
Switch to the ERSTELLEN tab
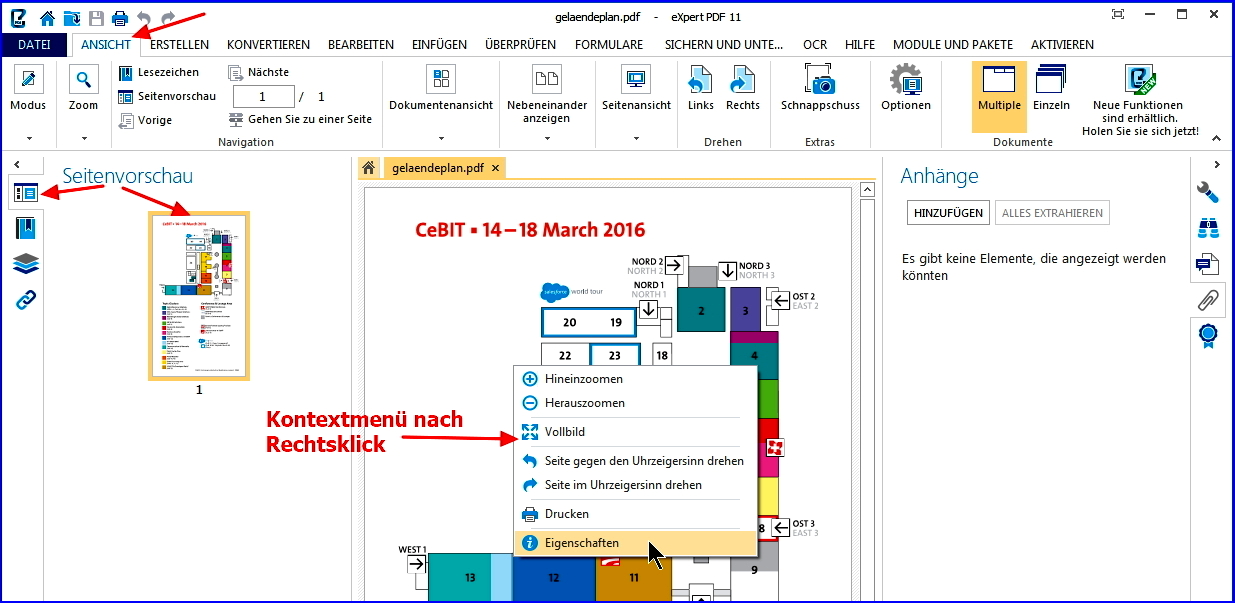pos(179,45)
